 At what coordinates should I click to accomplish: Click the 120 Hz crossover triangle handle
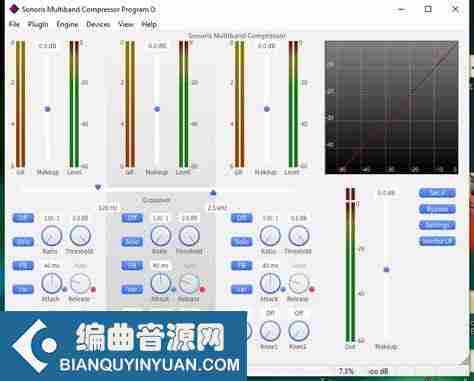click(98, 187)
